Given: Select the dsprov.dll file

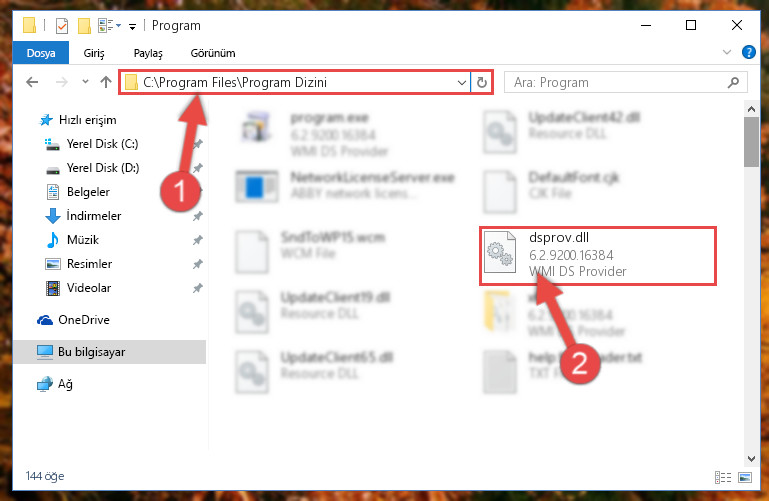Looking at the screenshot, I should 598,255.
